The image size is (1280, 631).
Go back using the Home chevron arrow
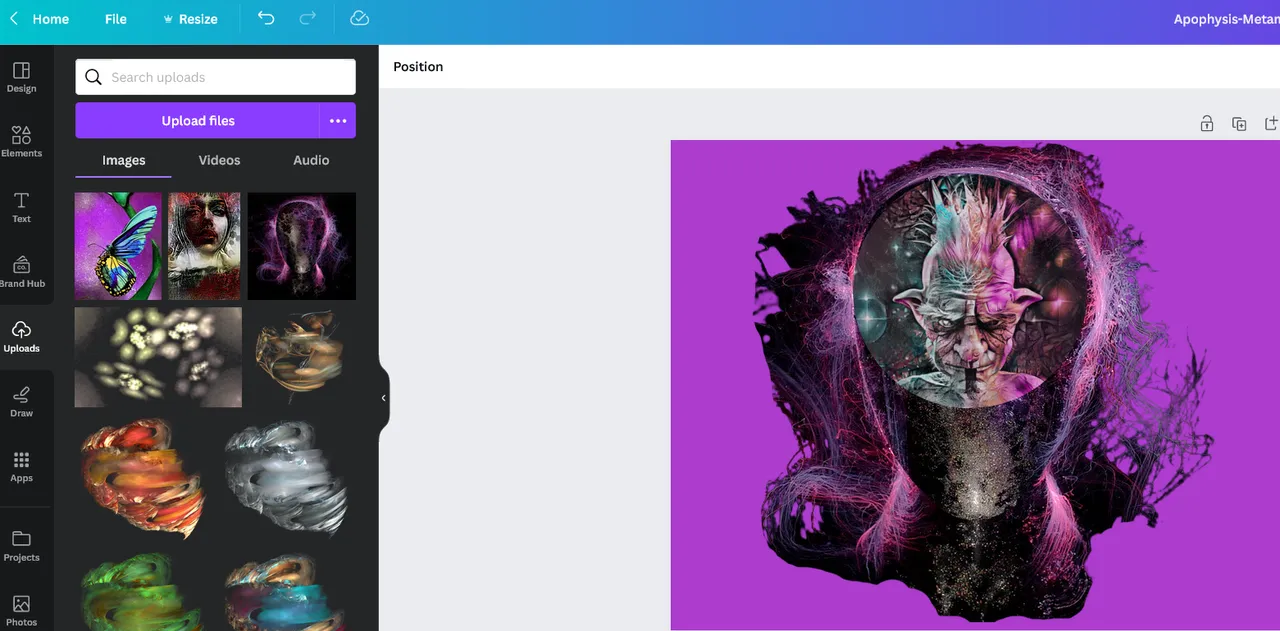pos(14,19)
